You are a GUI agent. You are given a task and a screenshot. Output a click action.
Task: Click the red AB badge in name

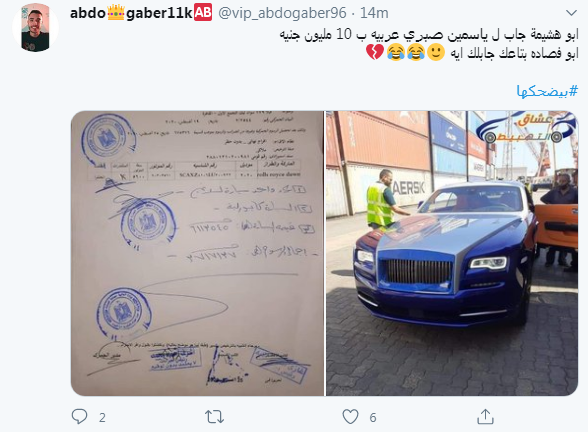[203, 12]
